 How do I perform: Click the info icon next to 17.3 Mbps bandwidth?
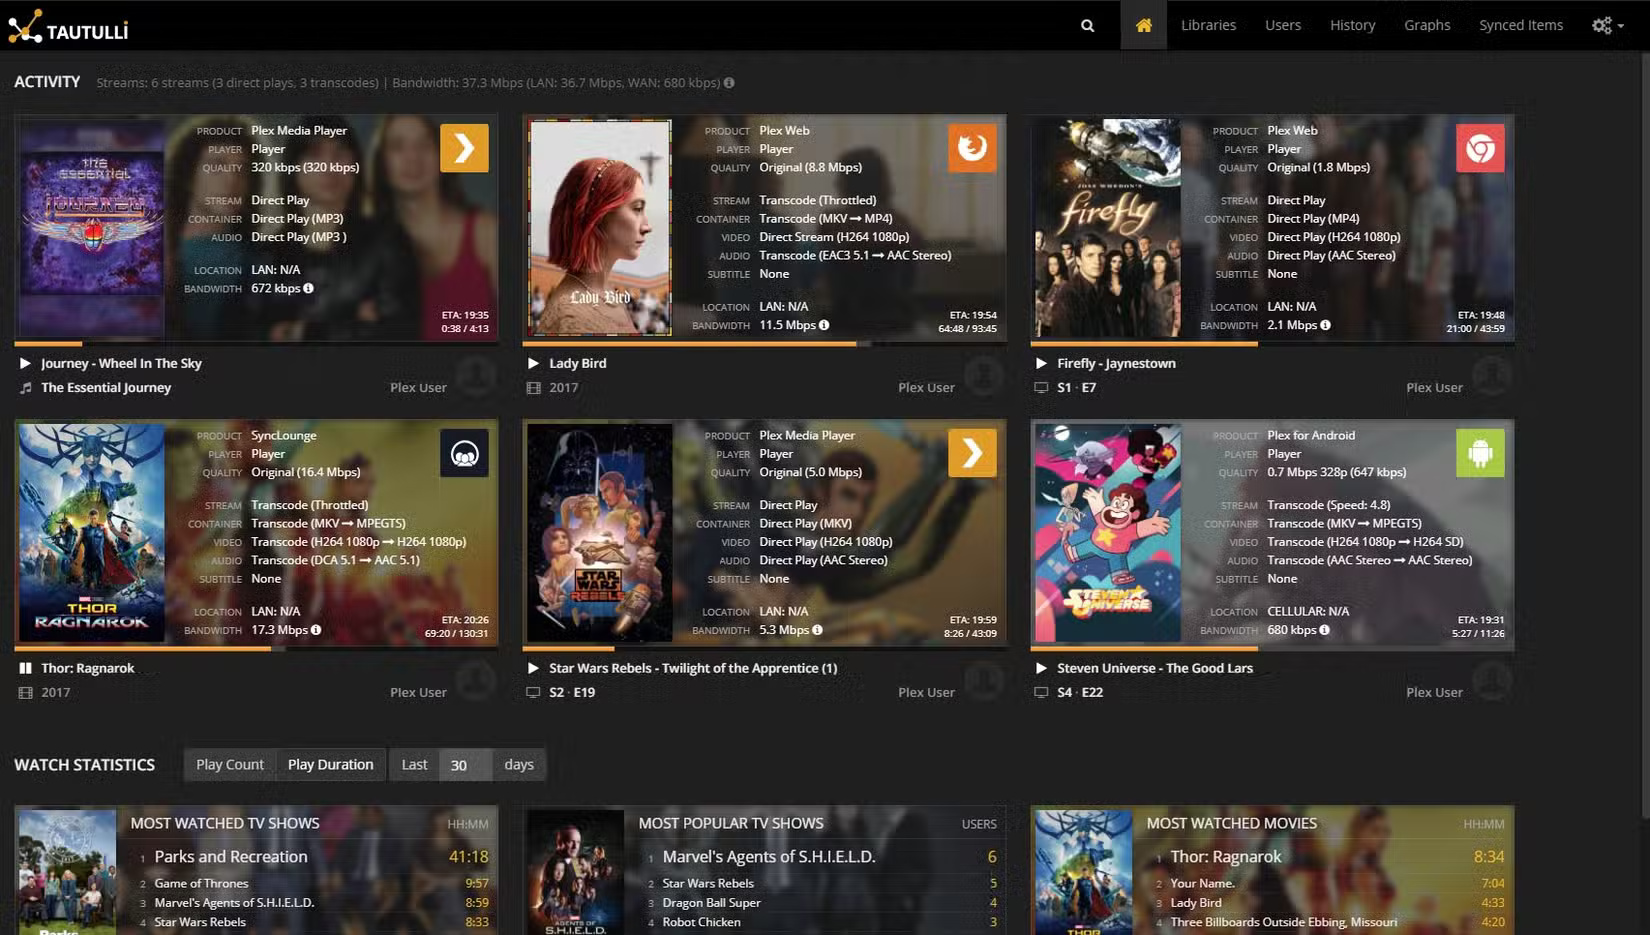(x=316, y=630)
